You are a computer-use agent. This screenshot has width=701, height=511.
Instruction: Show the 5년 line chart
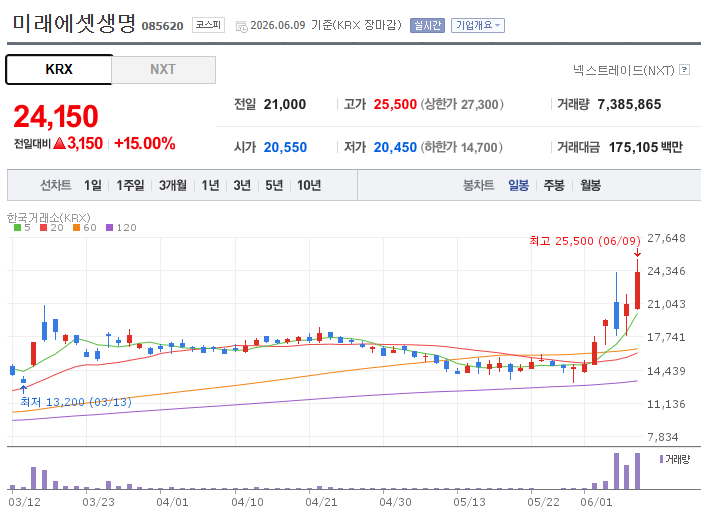tap(274, 185)
